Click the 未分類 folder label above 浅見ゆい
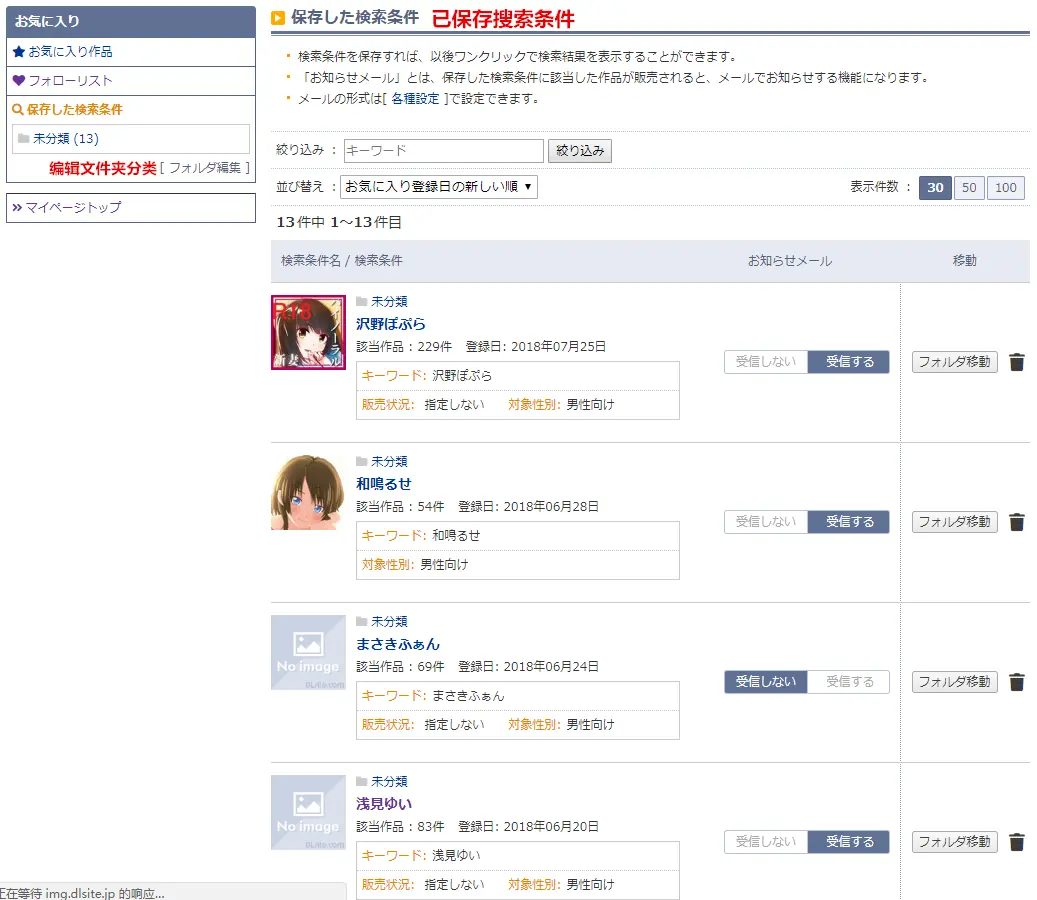Image resolution: width=1037 pixels, height=900 pixels. [x=389, y=782]
